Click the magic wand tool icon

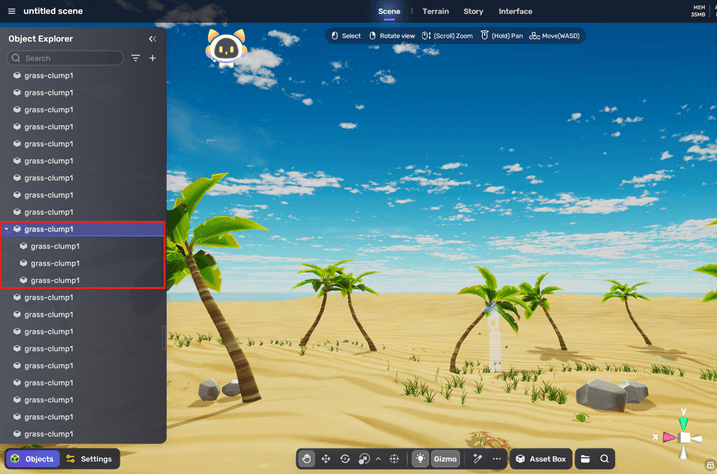(x=478, y=459)
